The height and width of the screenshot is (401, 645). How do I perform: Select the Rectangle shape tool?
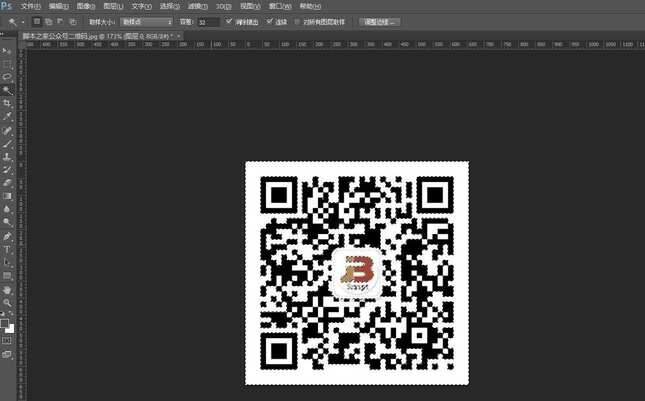click(7, 276)
